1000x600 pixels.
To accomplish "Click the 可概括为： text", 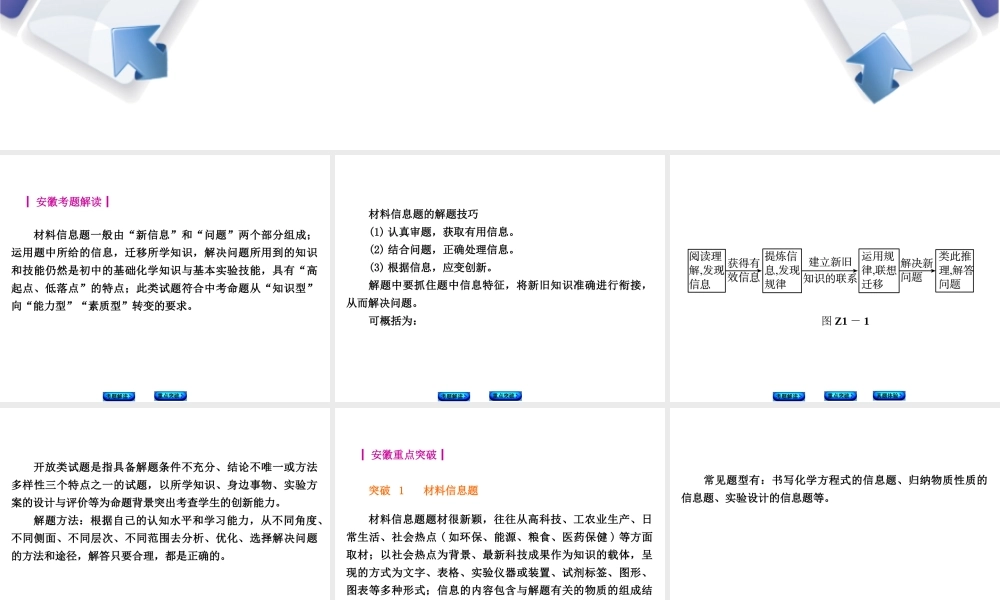I will pyautogui.click(x=393, y=321).
